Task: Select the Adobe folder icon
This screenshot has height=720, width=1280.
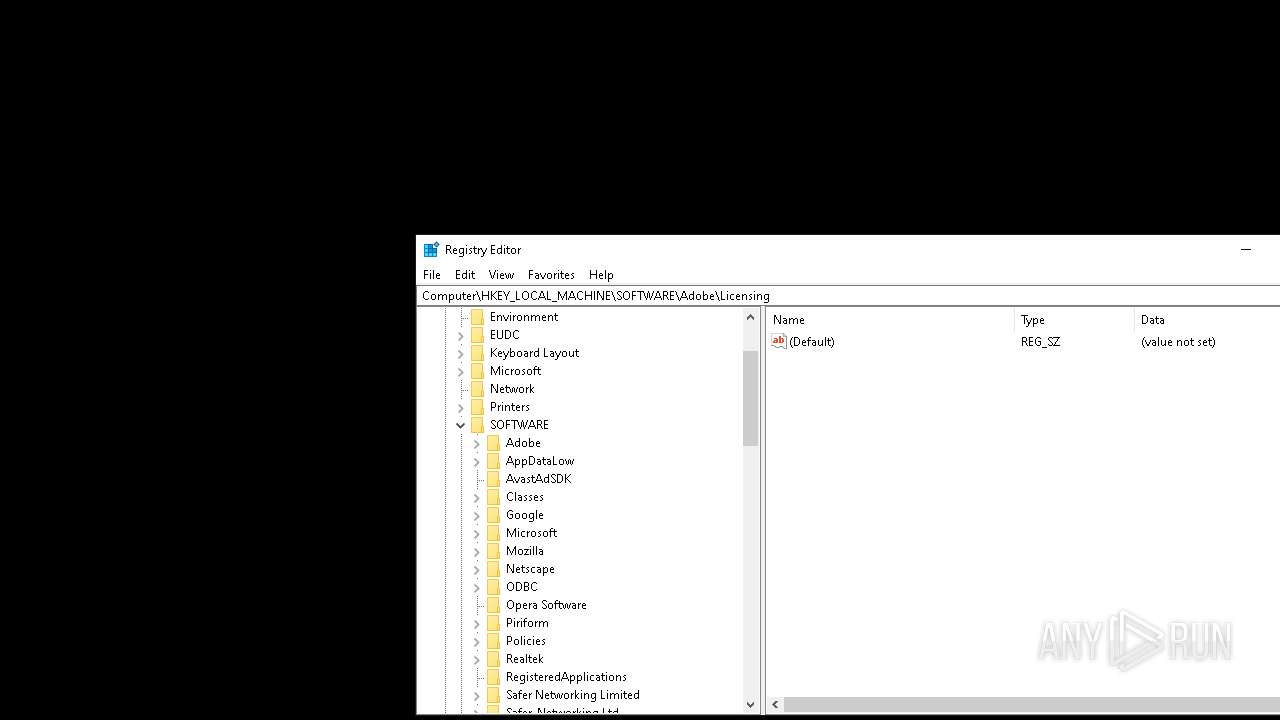Action: pos(493,443)
